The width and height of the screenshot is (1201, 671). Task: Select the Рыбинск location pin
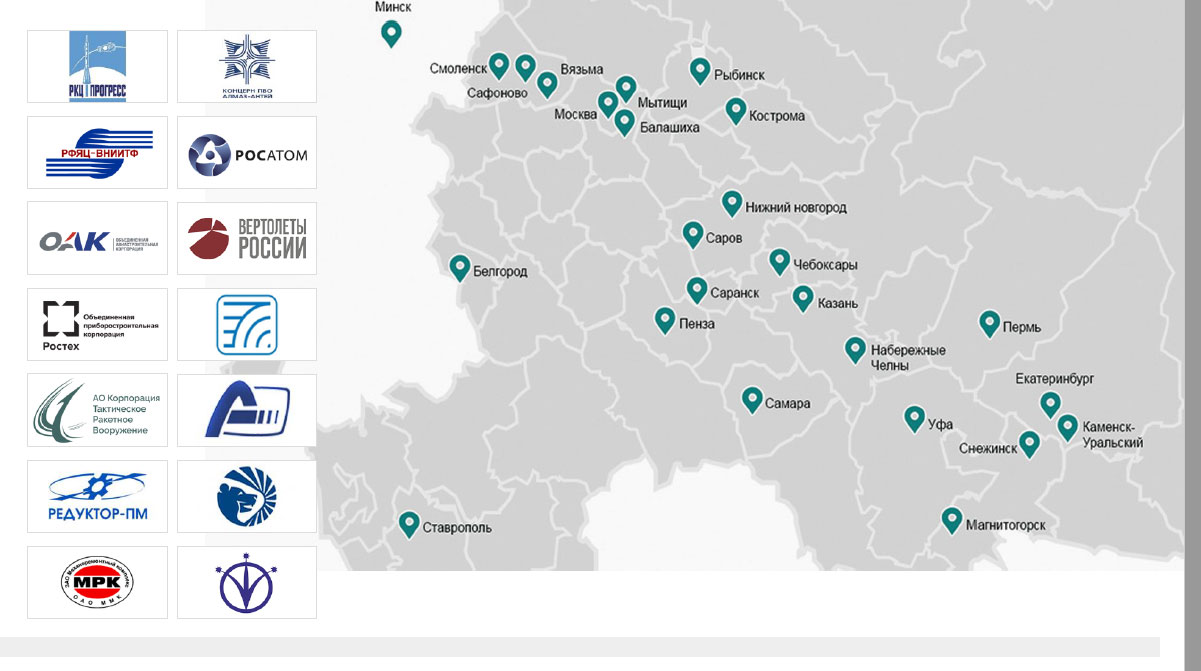click(x=700, y=70)
